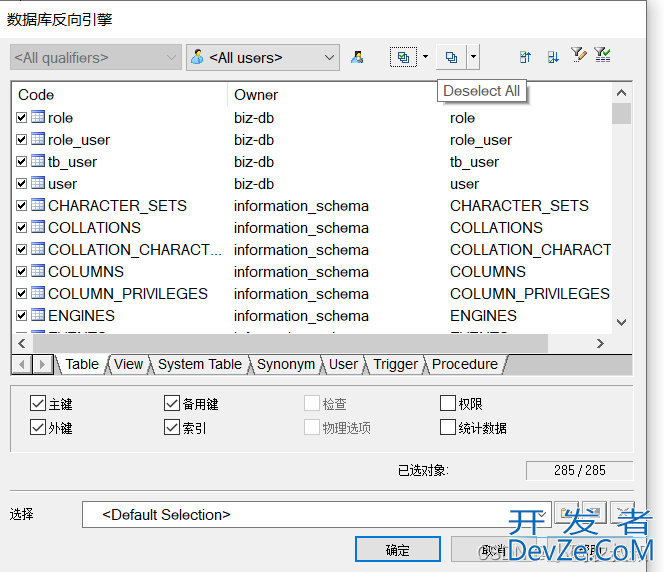The height and width of the screenshot is (572, 664).
Task: Switch to the User tab
Action: tap(343, 364)
